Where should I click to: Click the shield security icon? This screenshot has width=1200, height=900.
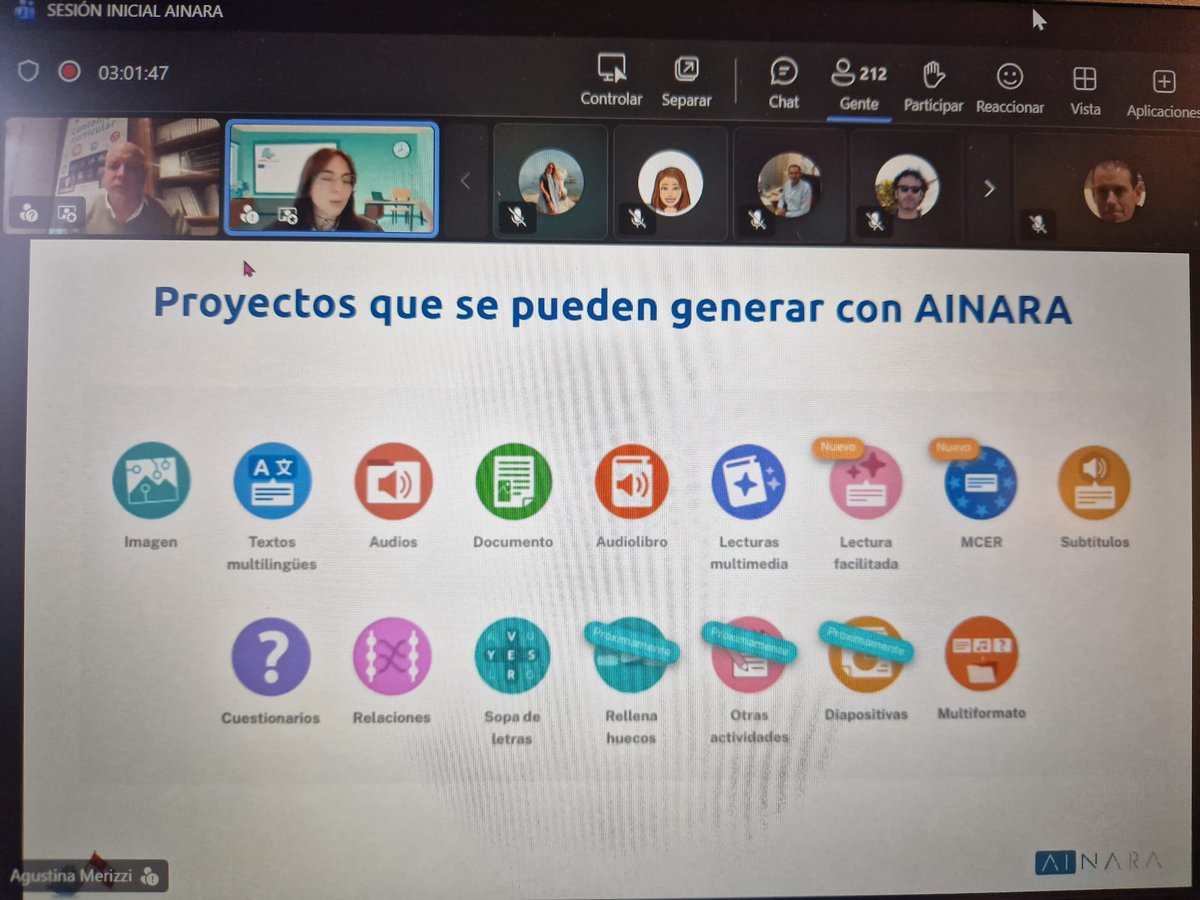pos(28,71)
